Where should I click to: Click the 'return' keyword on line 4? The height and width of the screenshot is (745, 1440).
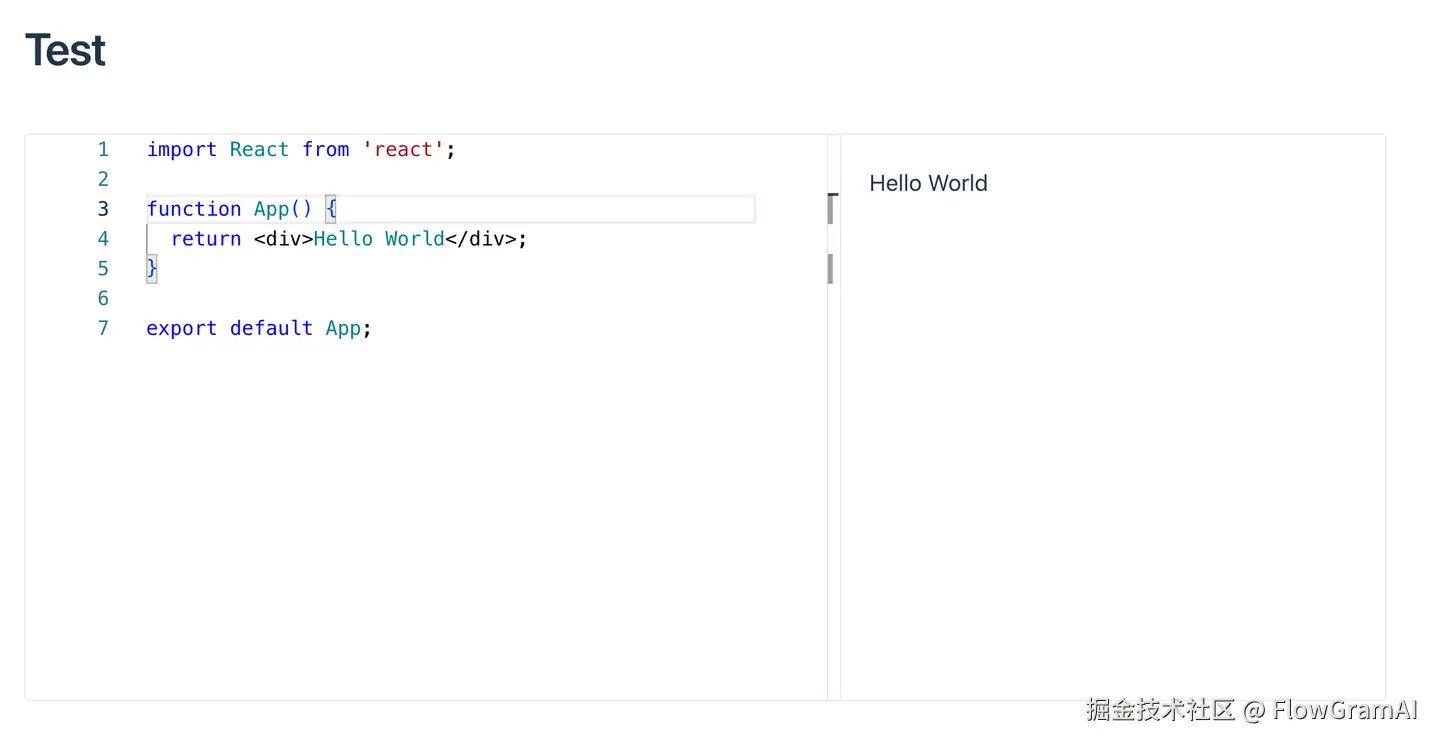pos(206,239)
